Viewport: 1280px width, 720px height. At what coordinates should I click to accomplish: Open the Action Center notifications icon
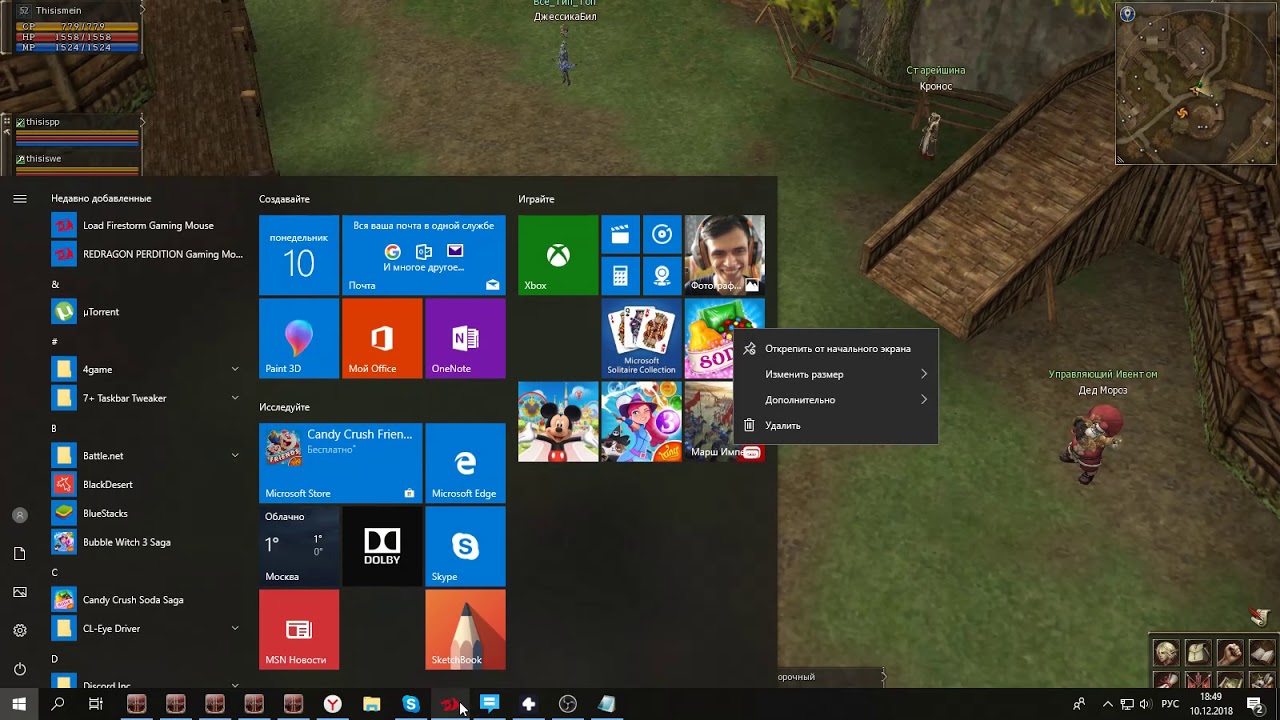[1255, 704]
